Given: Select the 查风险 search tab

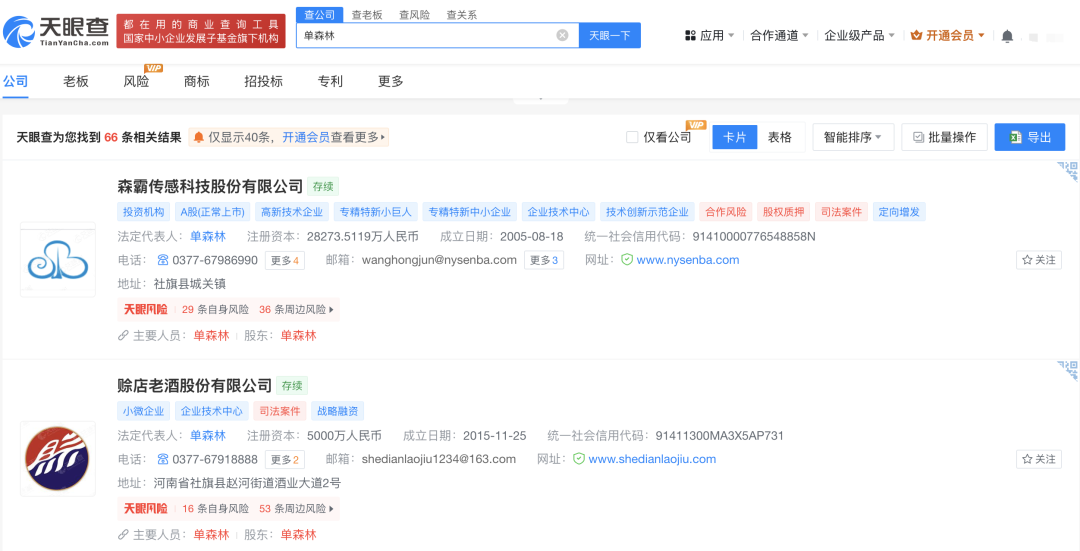Looking at the screenshot, I should point(415,15).
